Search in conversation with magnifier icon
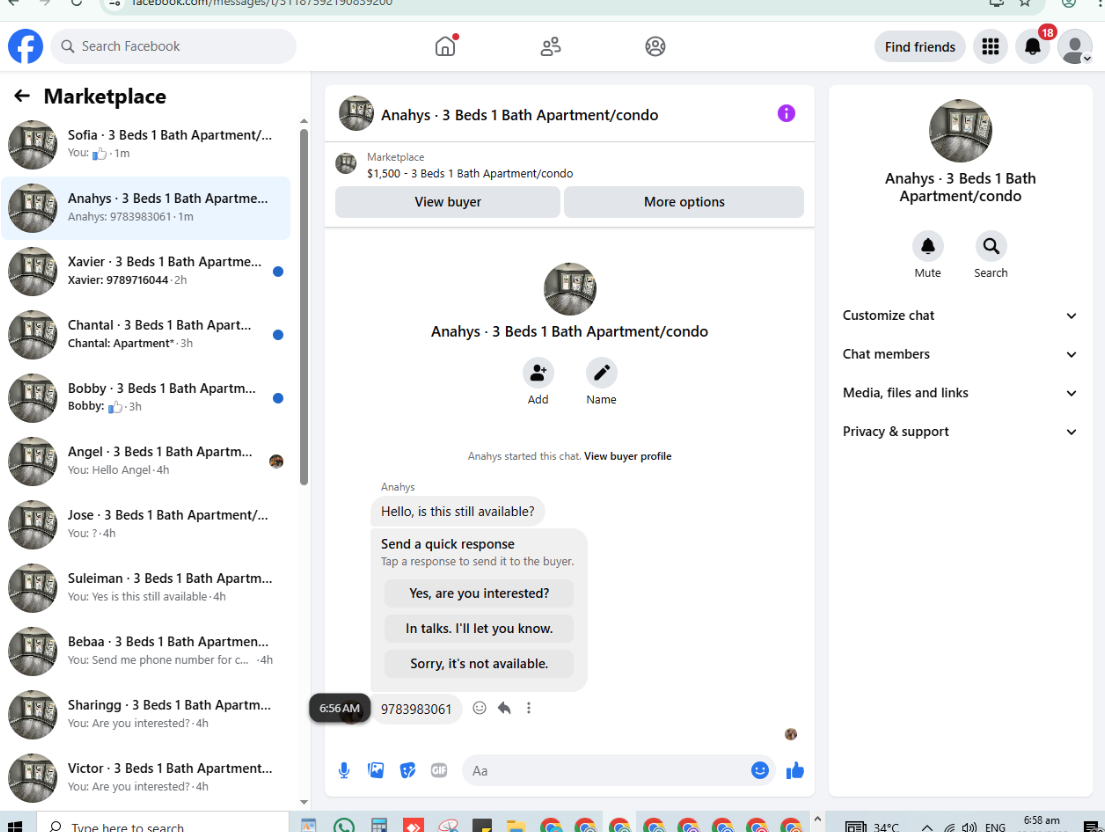Viewport: 1105px width, 832px height. pos(991,247)
